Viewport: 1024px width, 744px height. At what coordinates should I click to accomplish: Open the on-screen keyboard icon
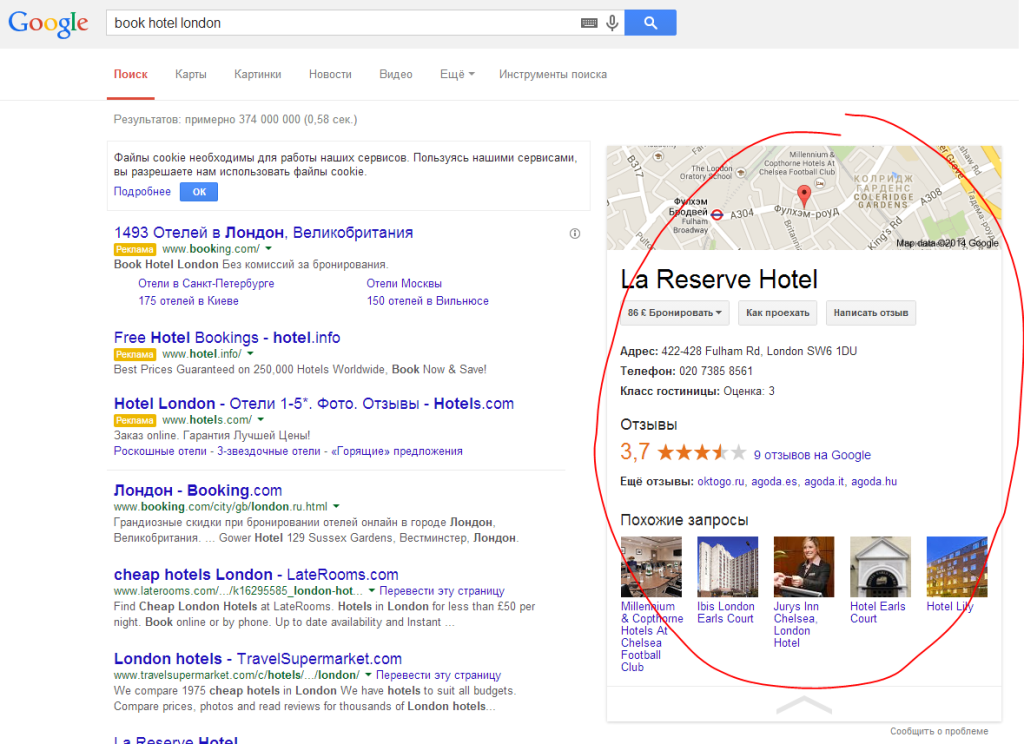pos(588,23)
